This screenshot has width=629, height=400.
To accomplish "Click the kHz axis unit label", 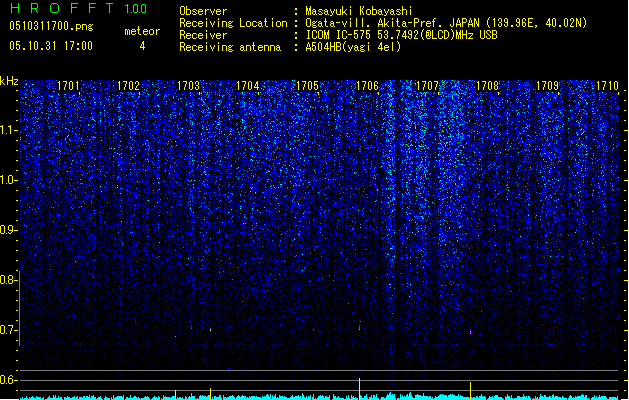I will click(x=9, y=81).
